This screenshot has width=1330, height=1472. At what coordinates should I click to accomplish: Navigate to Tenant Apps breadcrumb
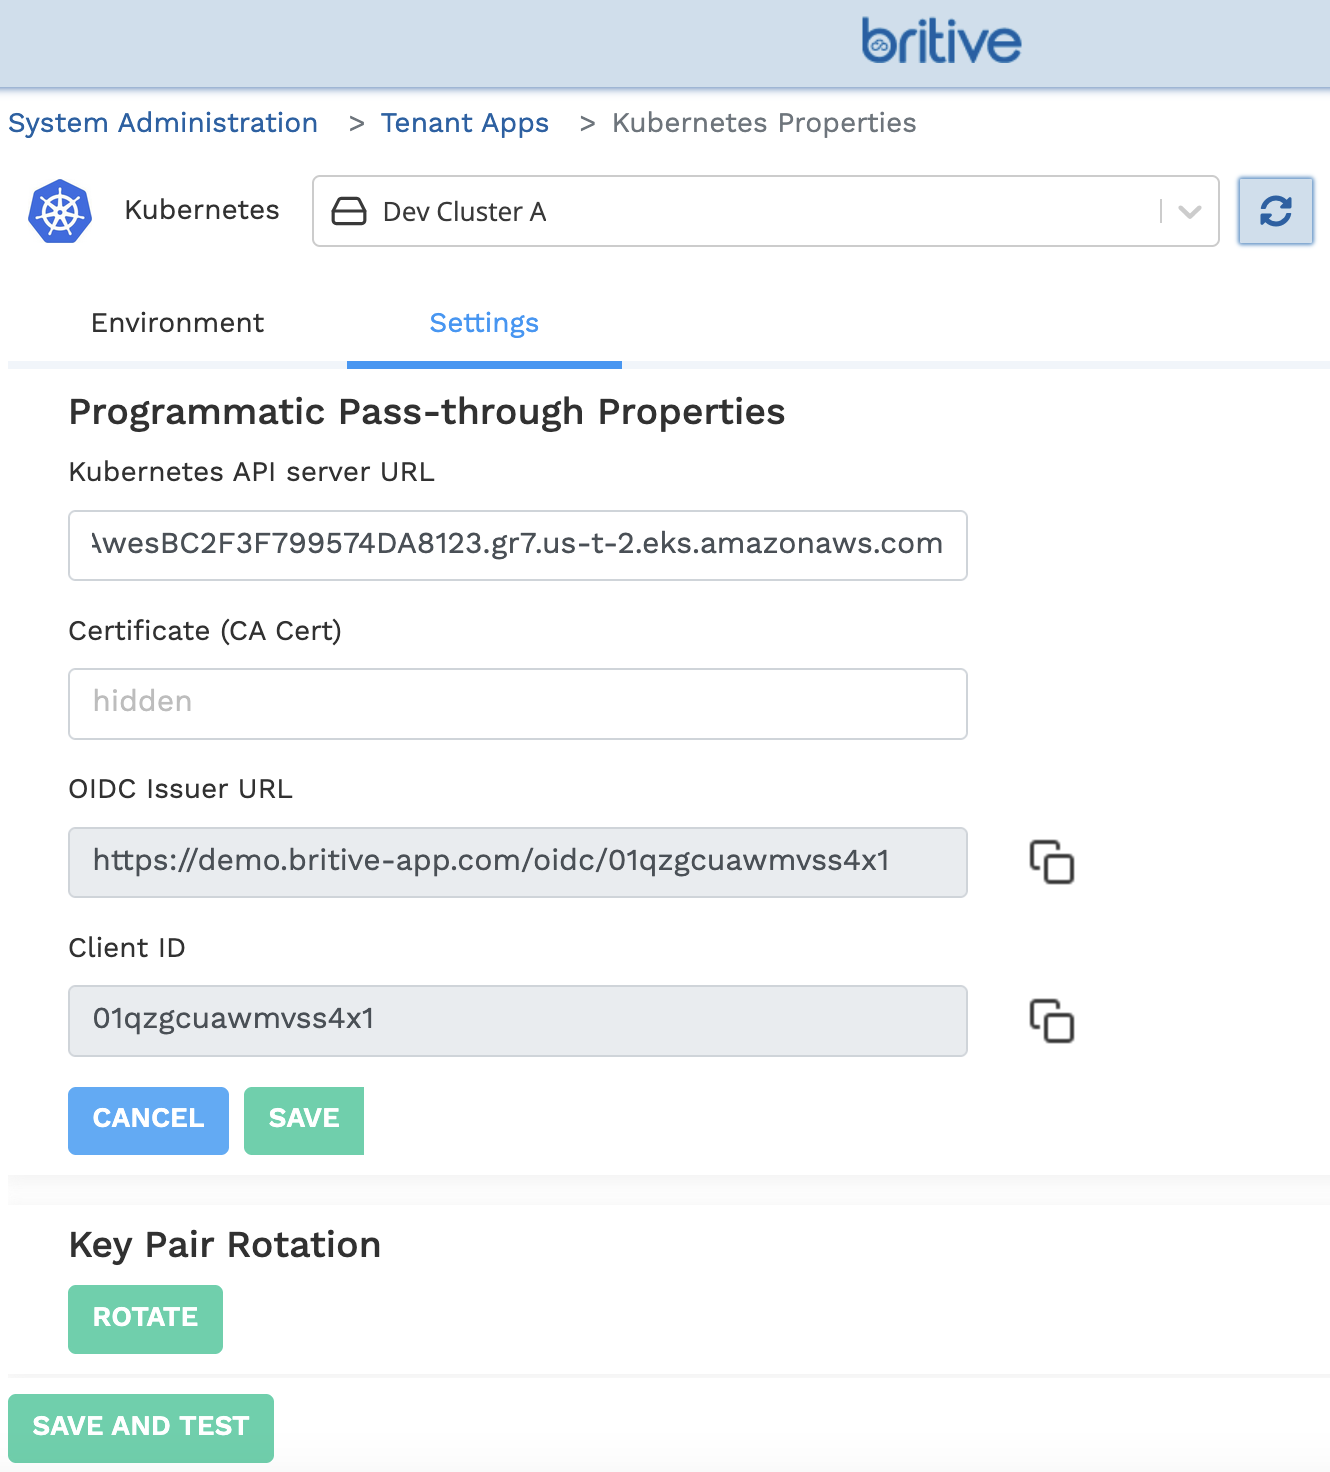pos(464,123)
